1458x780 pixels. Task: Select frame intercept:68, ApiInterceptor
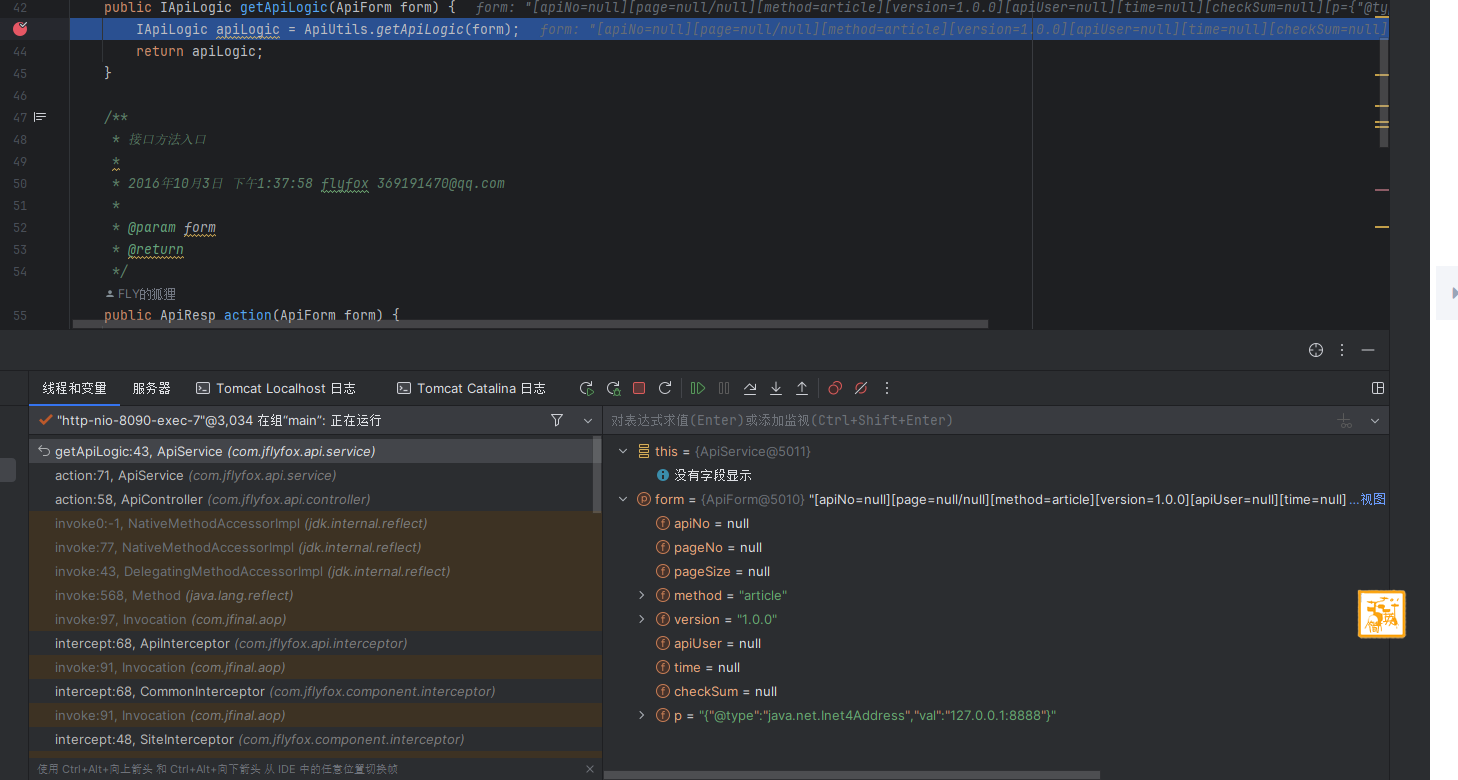coord(315,644)
